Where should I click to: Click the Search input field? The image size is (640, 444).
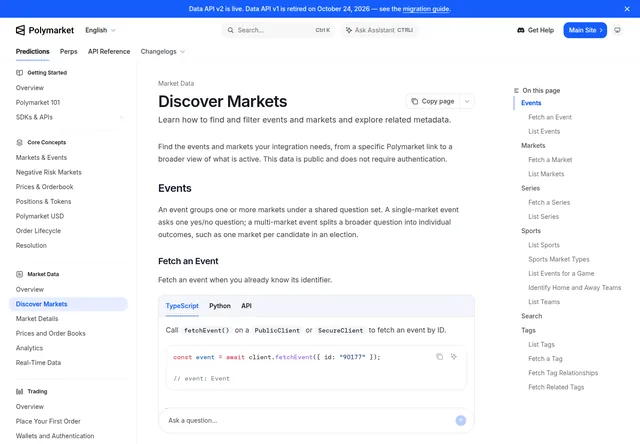pyautogui.click(x=278, y=30)
